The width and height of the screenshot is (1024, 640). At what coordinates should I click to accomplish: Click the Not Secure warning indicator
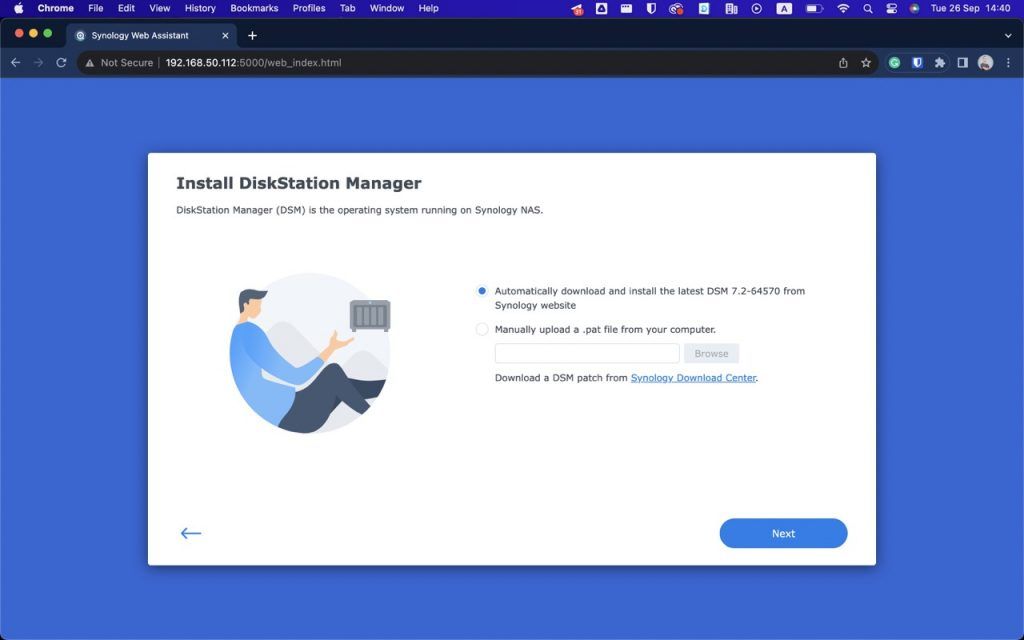tap(120, 63)
